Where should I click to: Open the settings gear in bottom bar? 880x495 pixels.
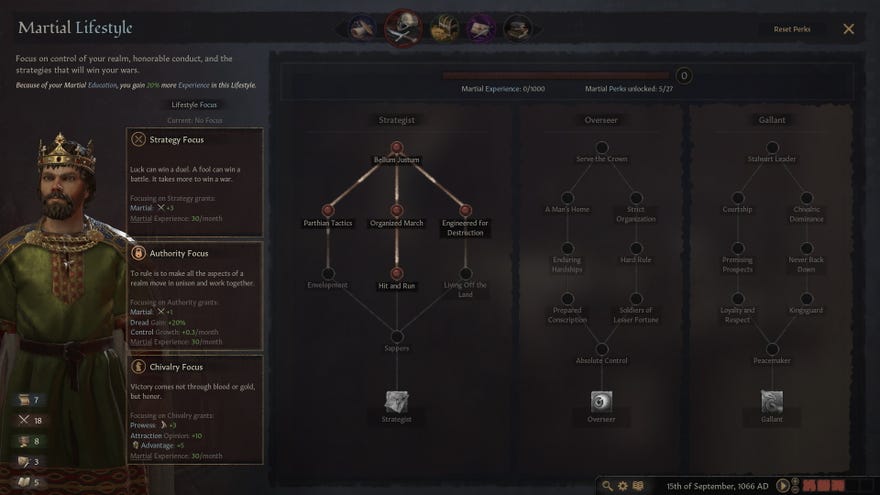pyautogui.click(x=622, y=485)
